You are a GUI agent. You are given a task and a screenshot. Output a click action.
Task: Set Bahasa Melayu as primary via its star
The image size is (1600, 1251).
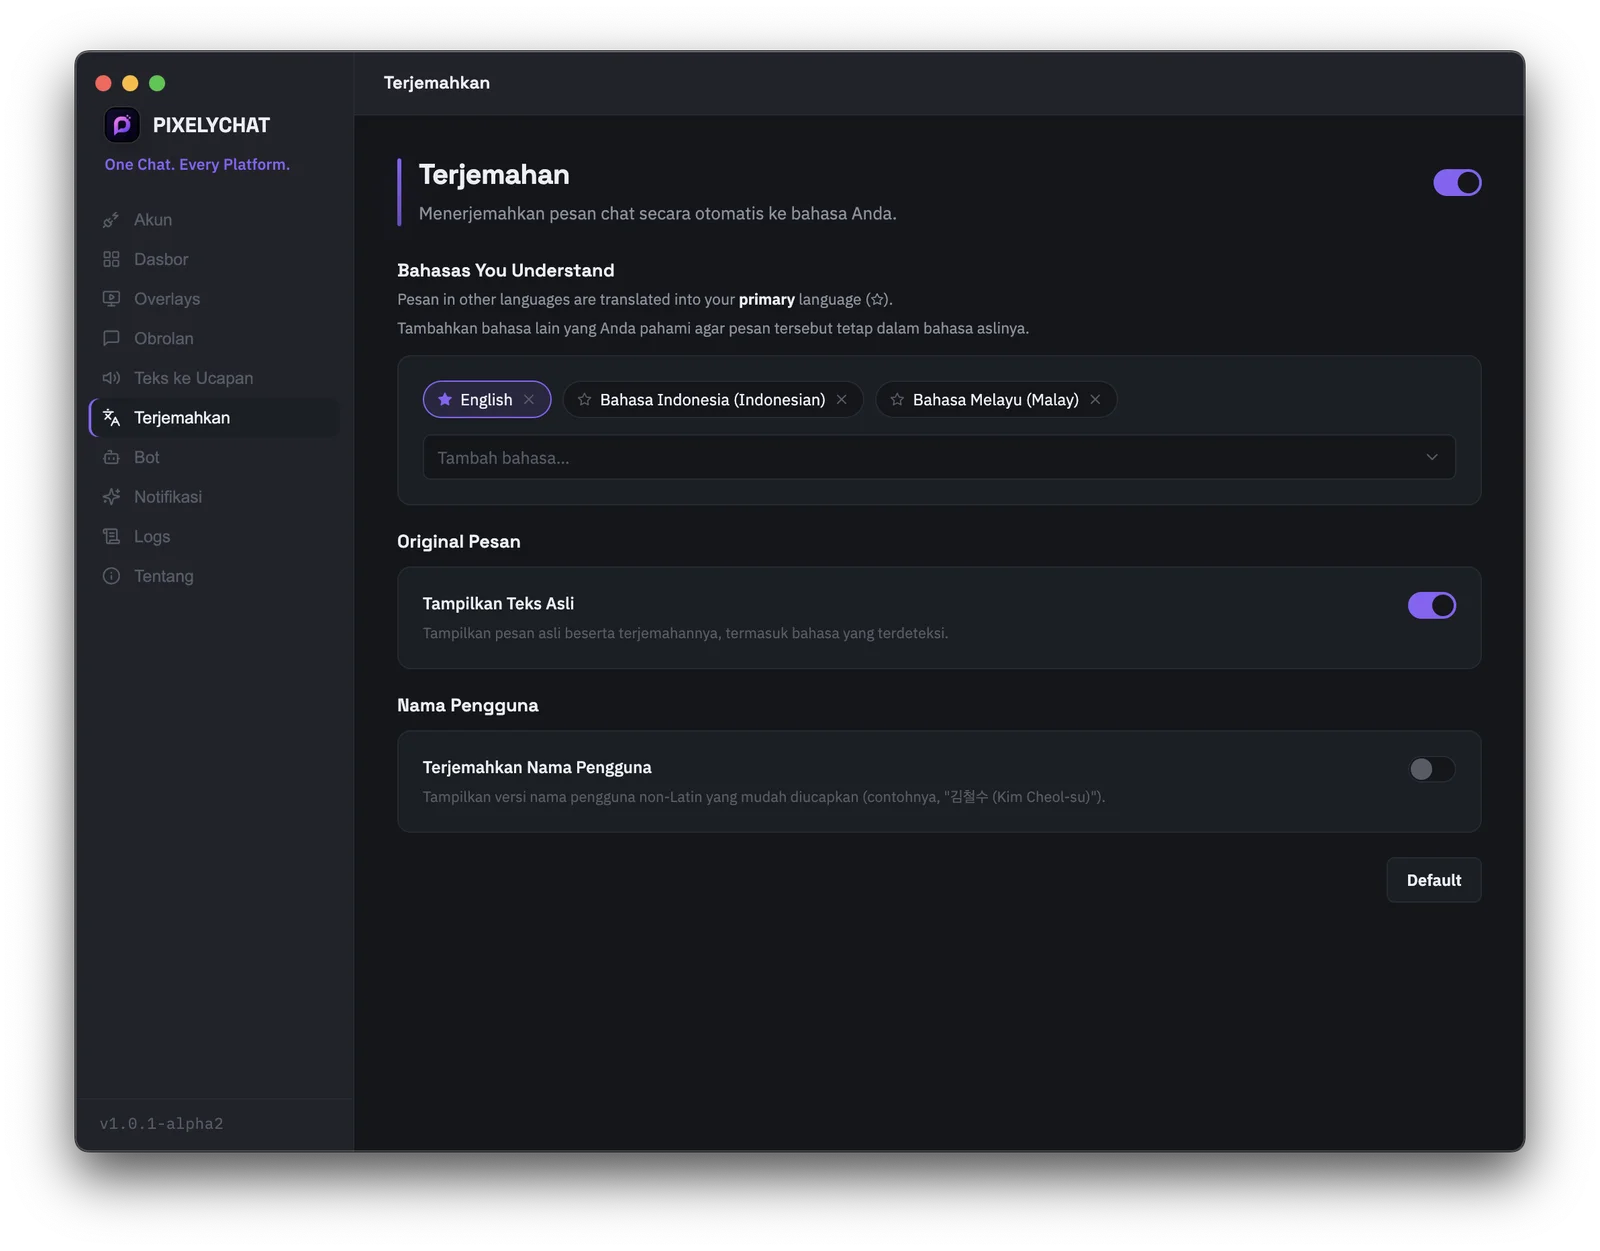[897, 399]
